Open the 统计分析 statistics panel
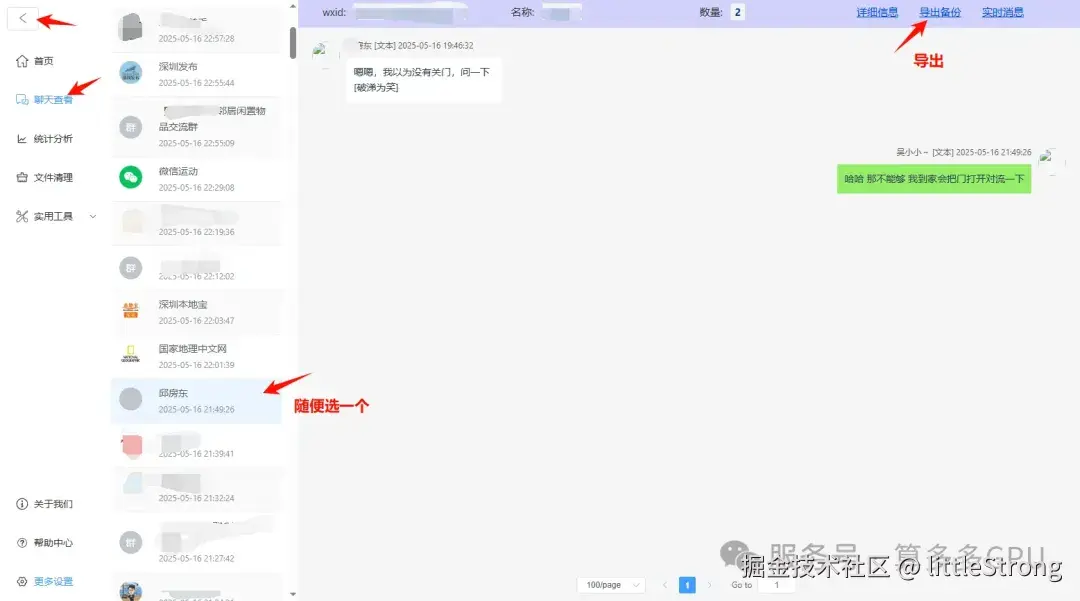Image resolution: width=1080 pixels, height=601 pixels. [x=52, y=138]
